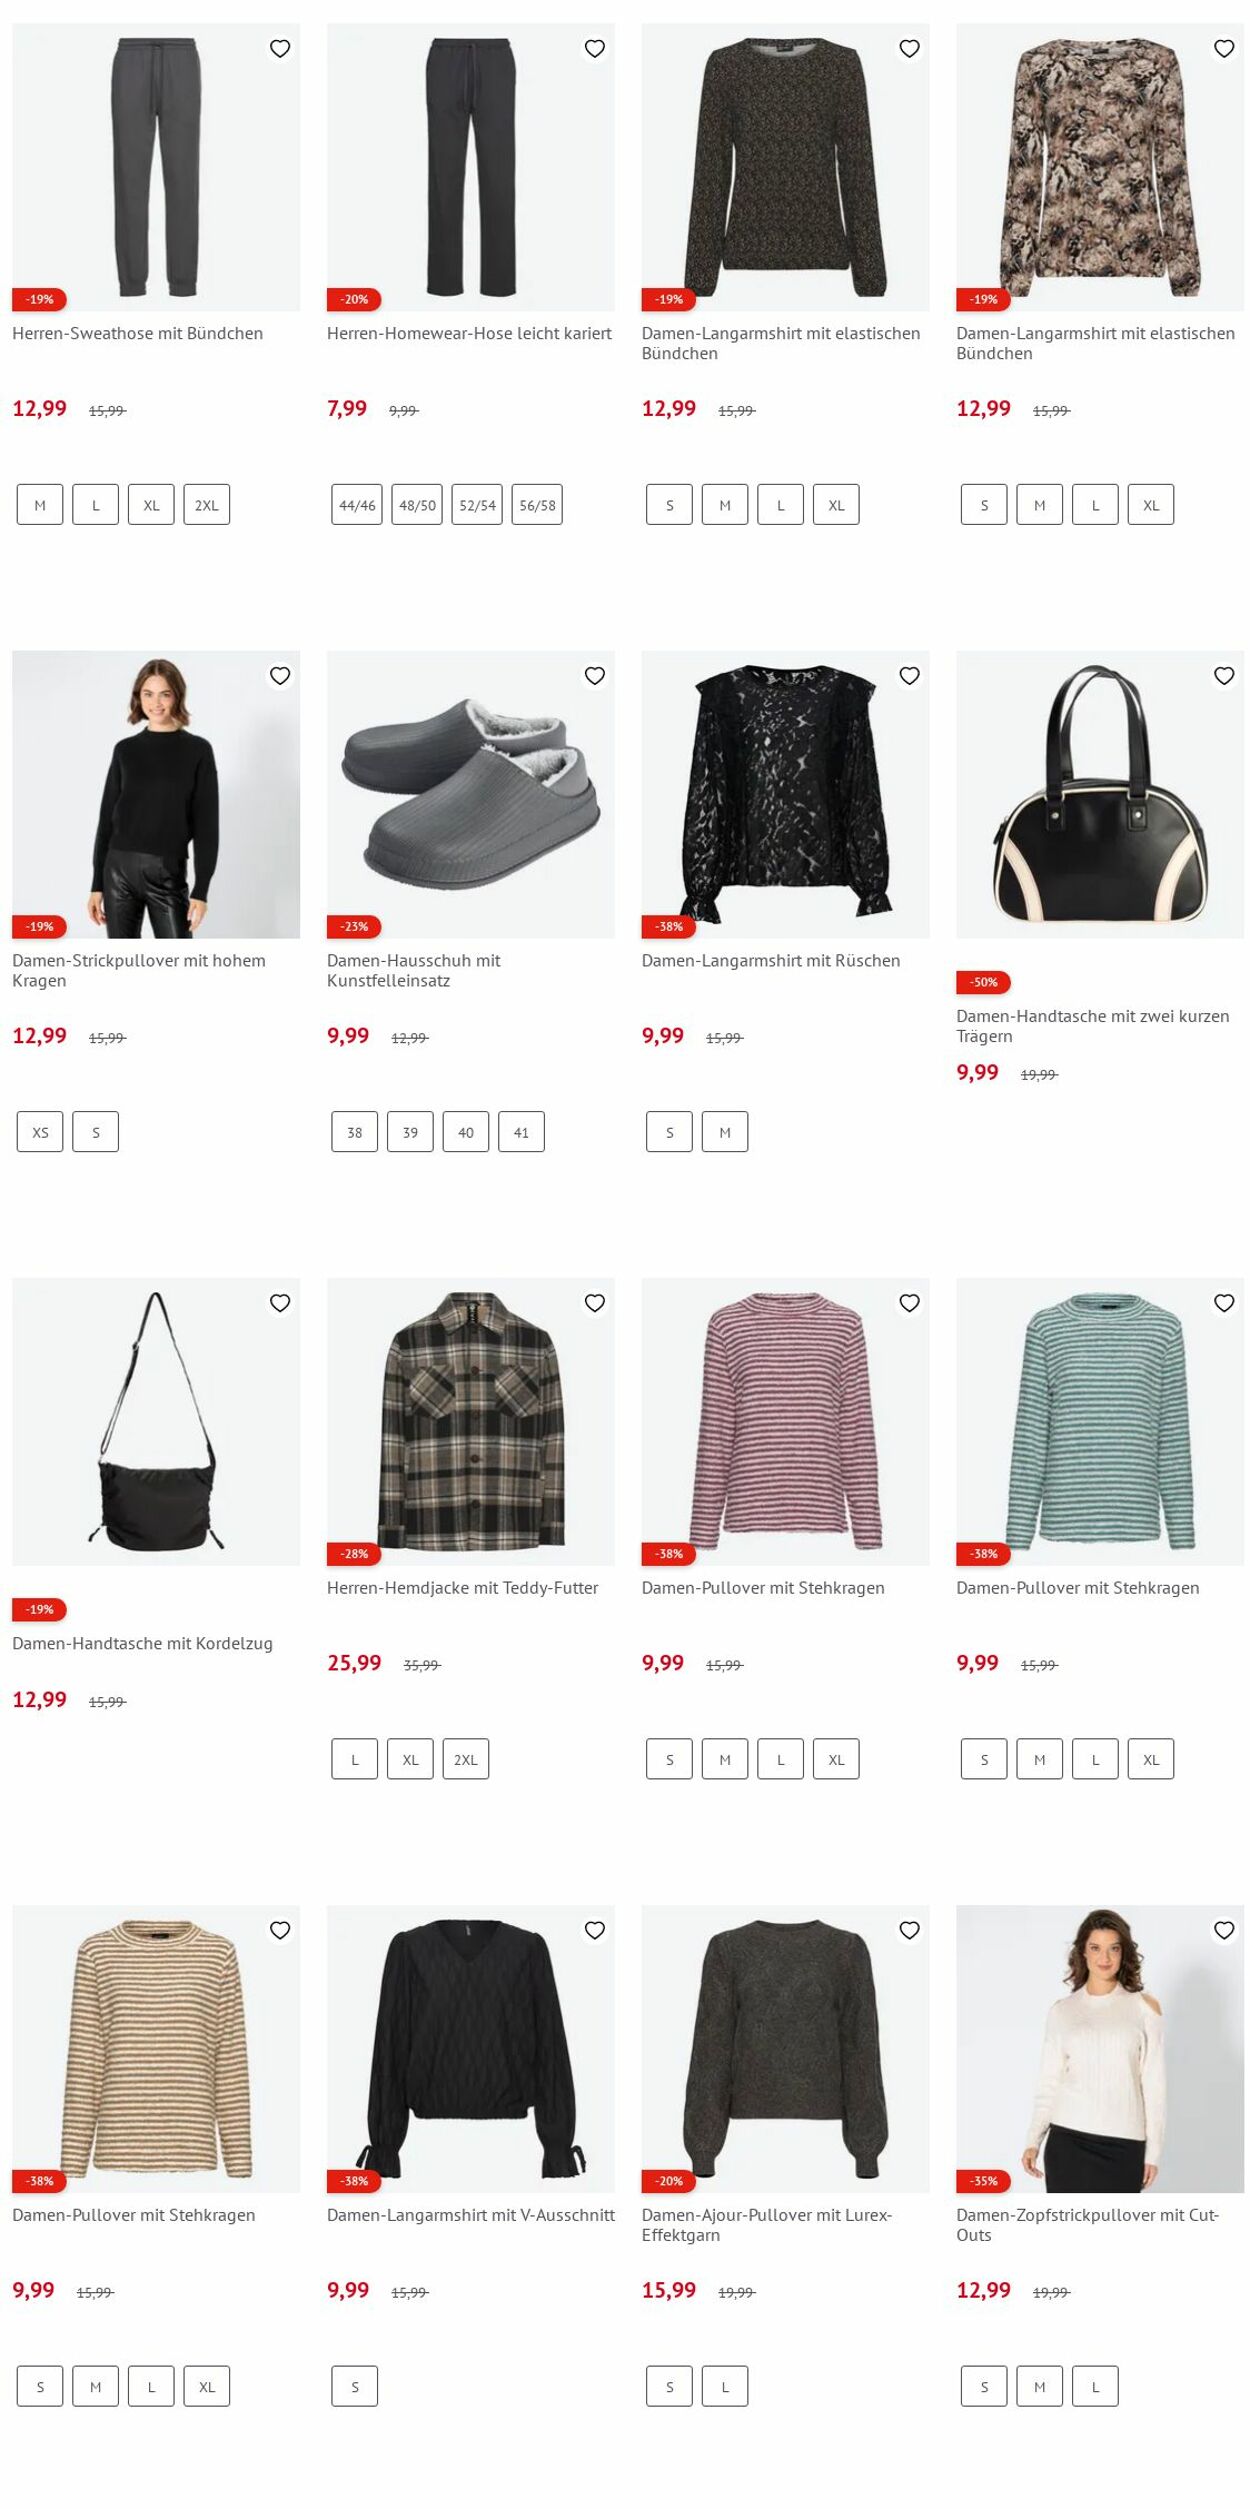
Task: Heart the Herren-Hemdjacke mit Teddy-Futter
Action: (595, 1303)
